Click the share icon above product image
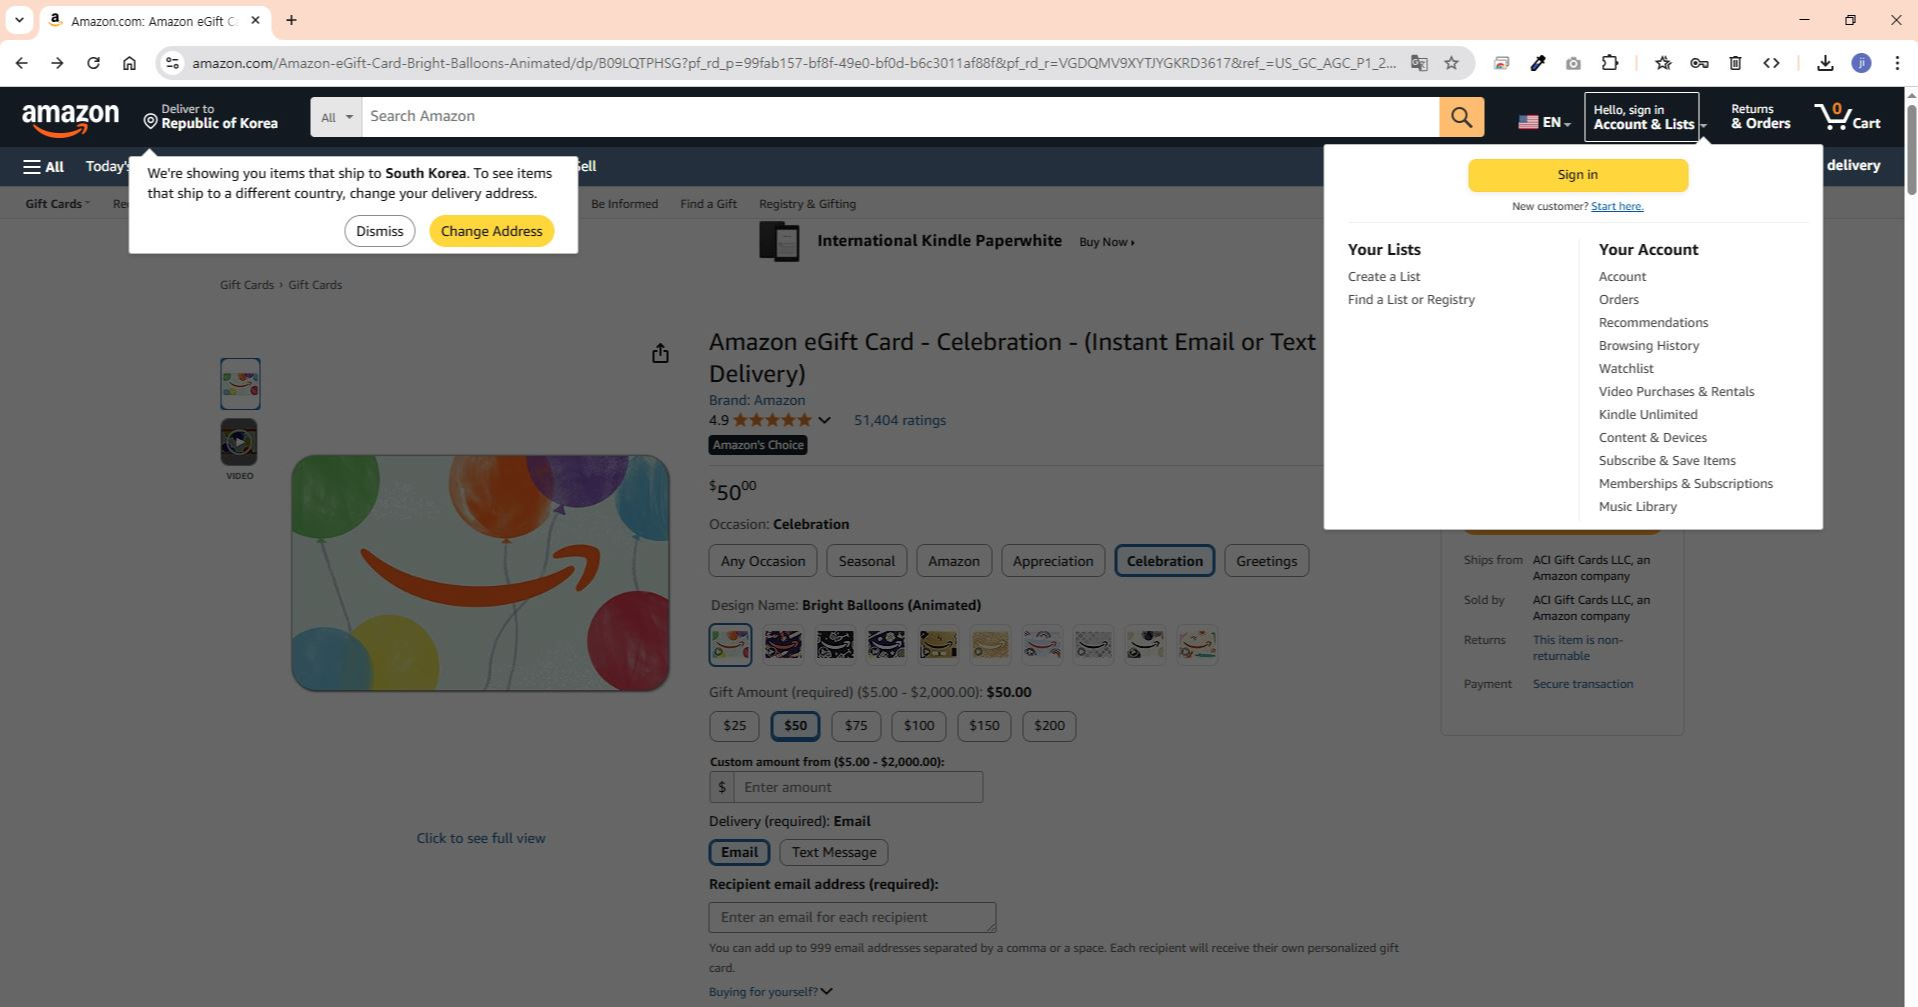The height and width of the screenshot is (1007, 1918). (660, 353)
